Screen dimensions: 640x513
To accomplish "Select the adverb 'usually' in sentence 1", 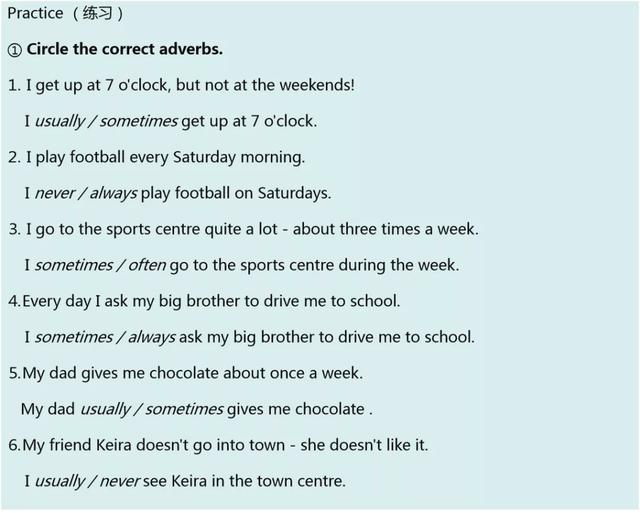I will click(60, 122).
